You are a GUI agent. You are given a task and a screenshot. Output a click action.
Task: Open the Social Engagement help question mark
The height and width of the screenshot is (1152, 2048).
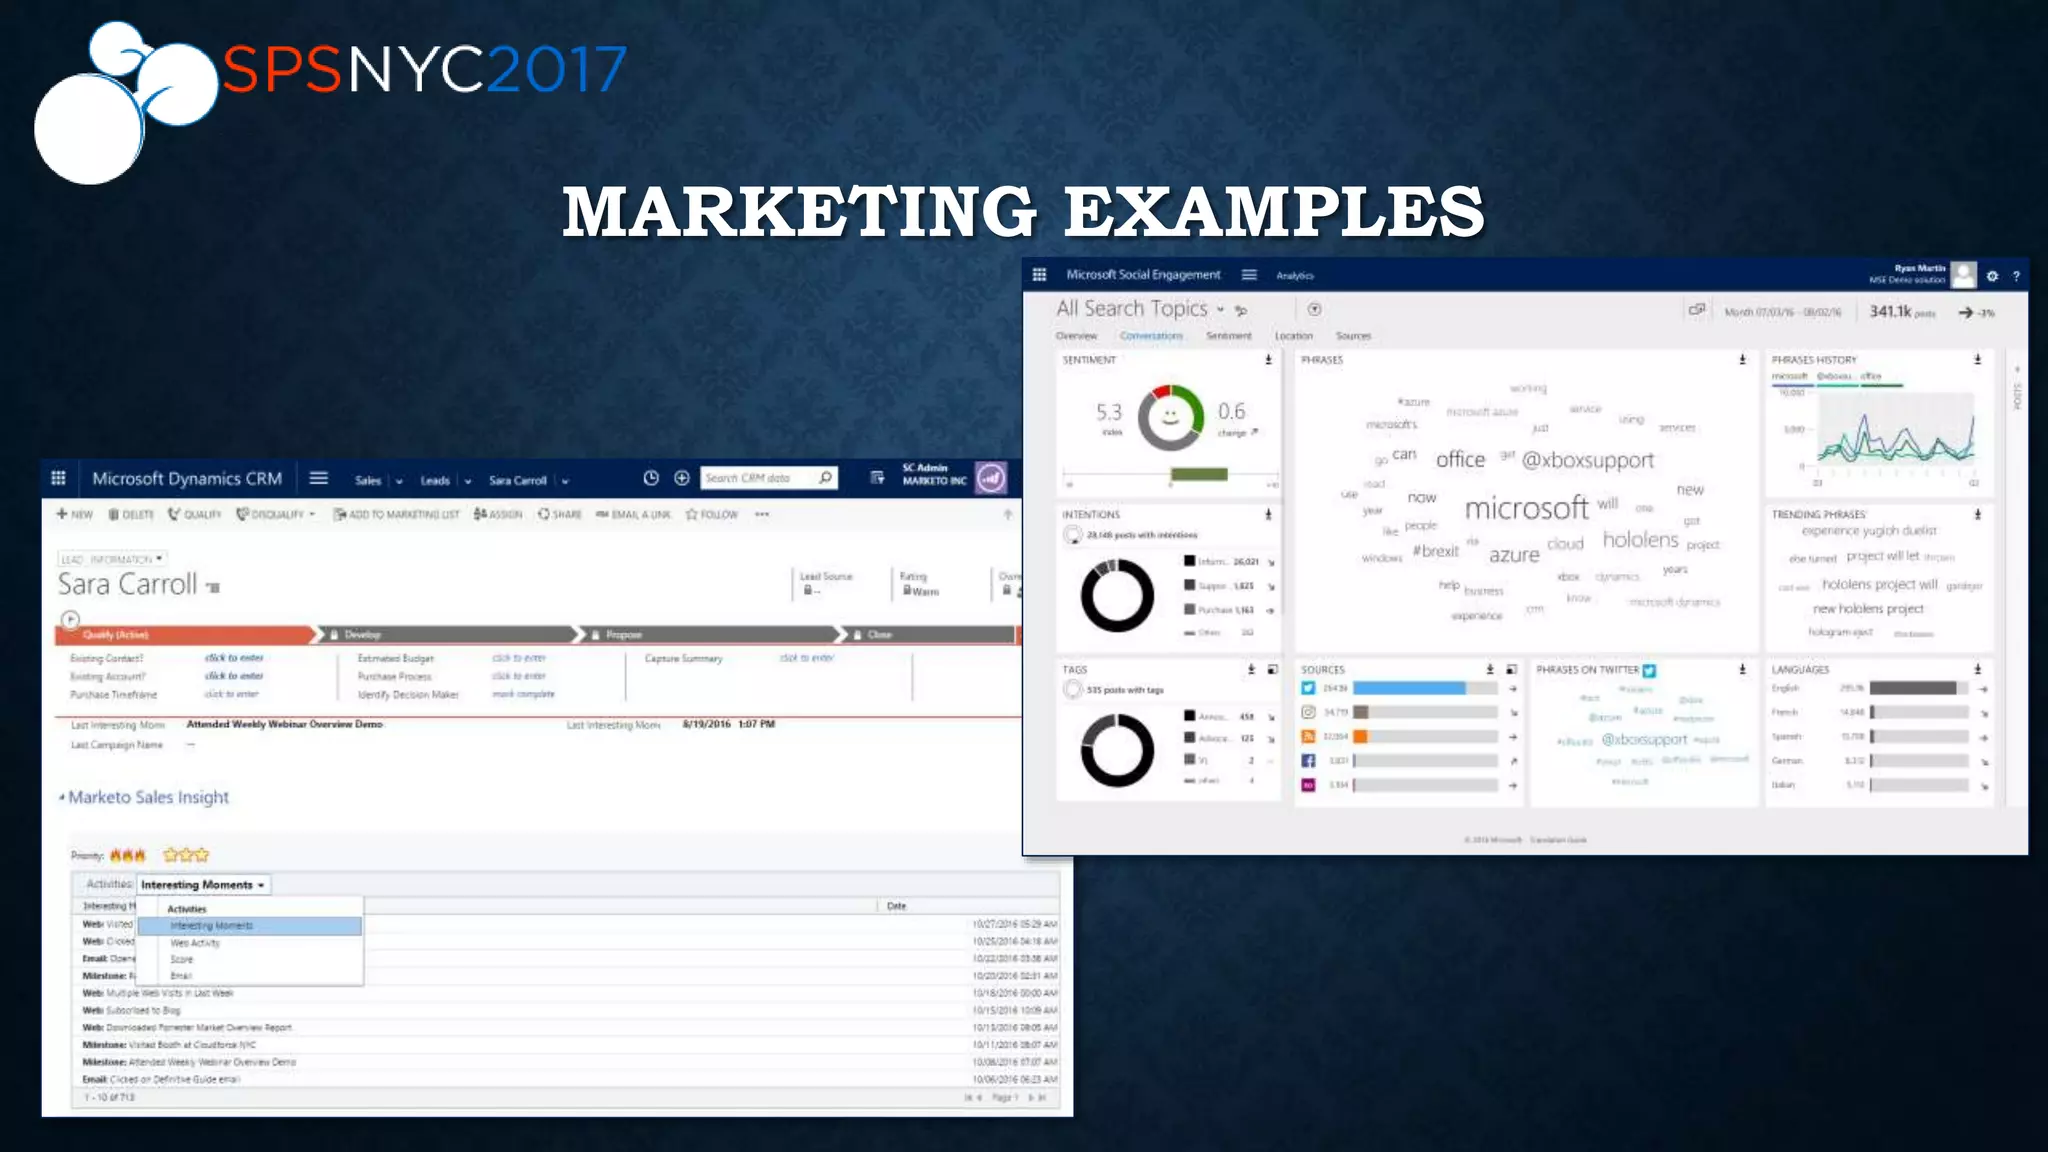tap(2016, 276)
